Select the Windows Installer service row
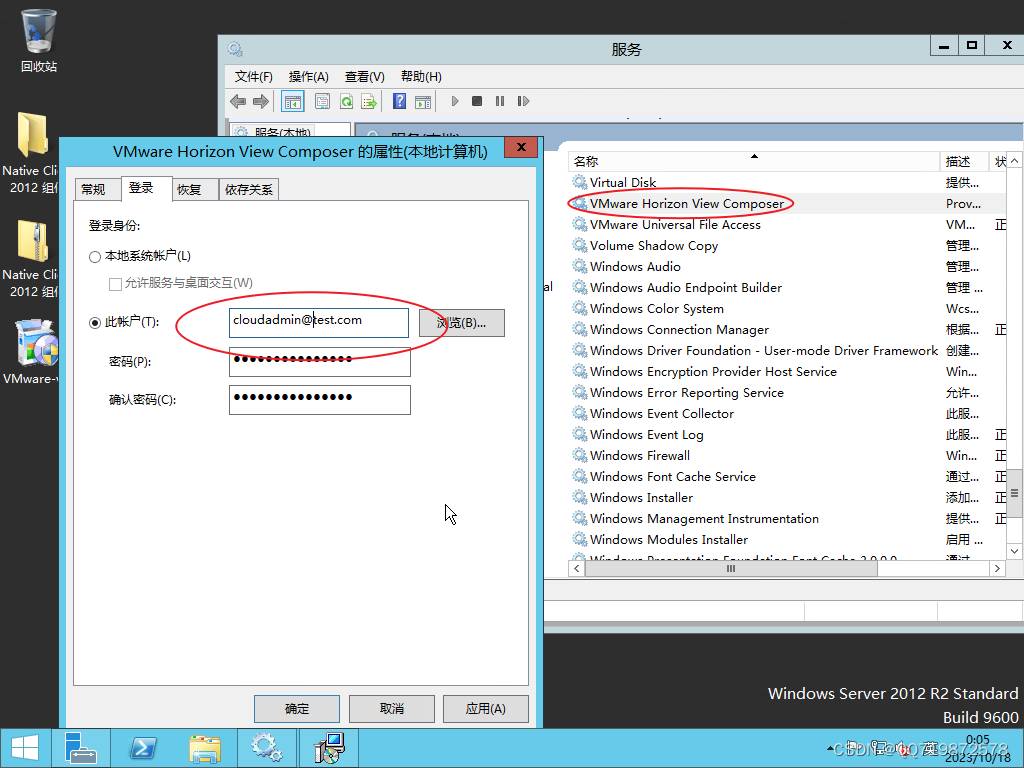The image size is (1024, 768). click(x=786, y=498)
